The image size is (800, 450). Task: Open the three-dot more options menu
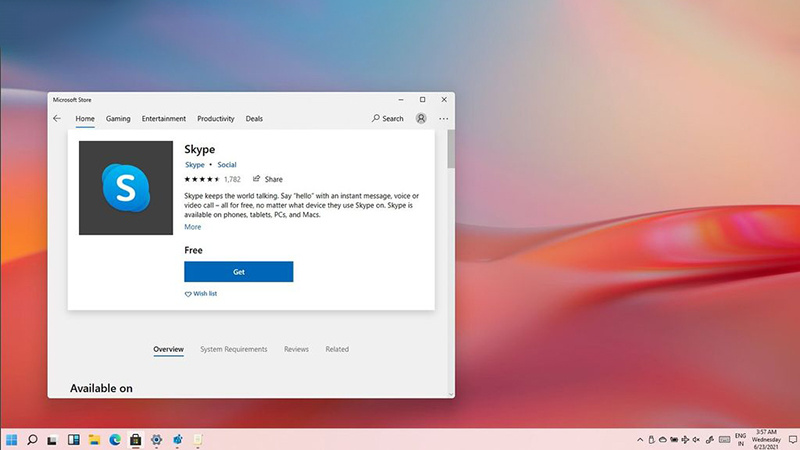pyautogui.click(x=443, y=118)
